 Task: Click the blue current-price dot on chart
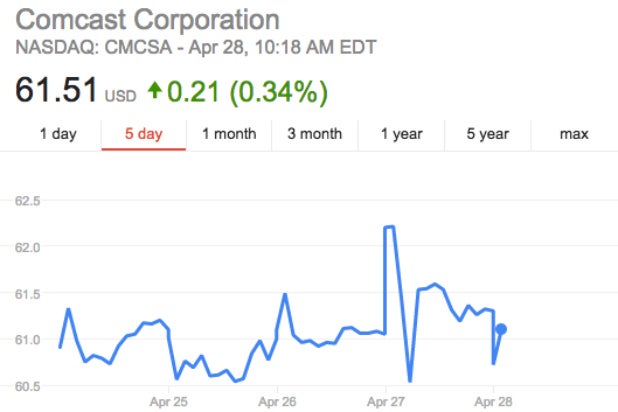[501, 329]
